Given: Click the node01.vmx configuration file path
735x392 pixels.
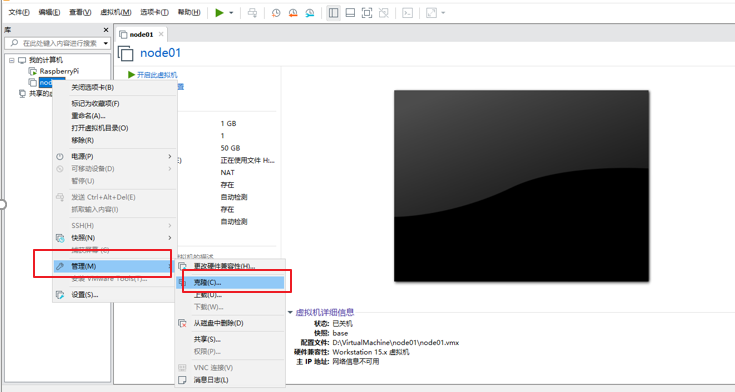Looking at the screenshot, I should coord(396,342).
